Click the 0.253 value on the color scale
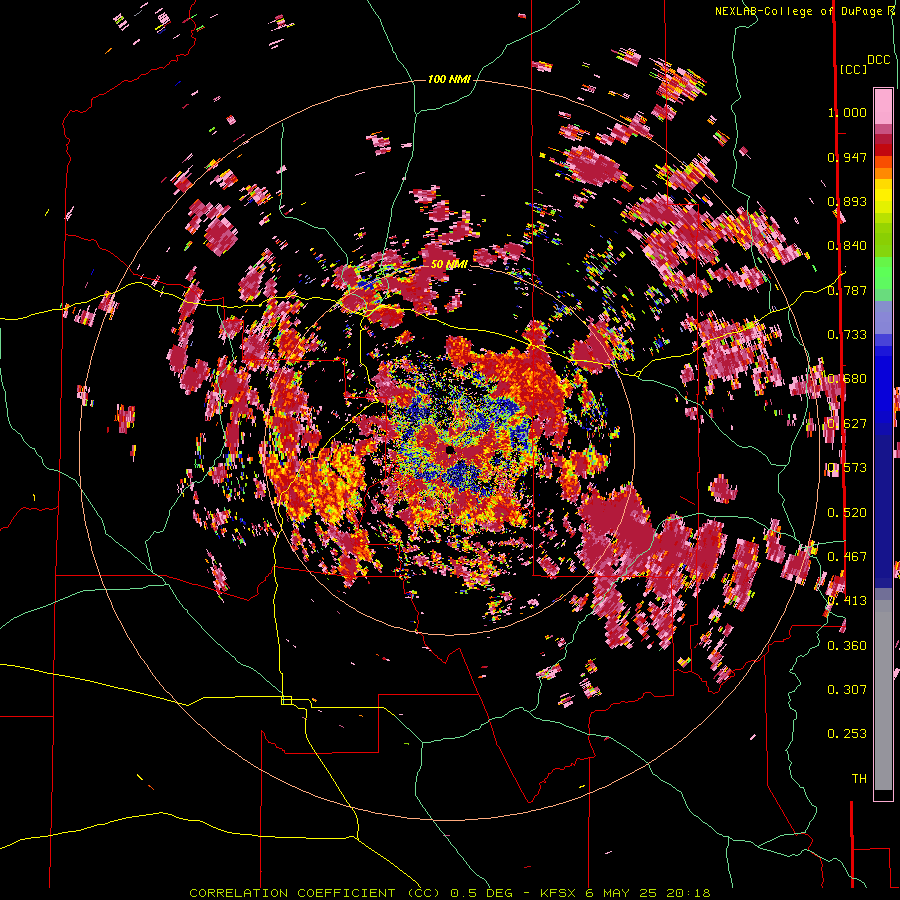This screenshot has width=900, height=900. (x=847, y=734)
